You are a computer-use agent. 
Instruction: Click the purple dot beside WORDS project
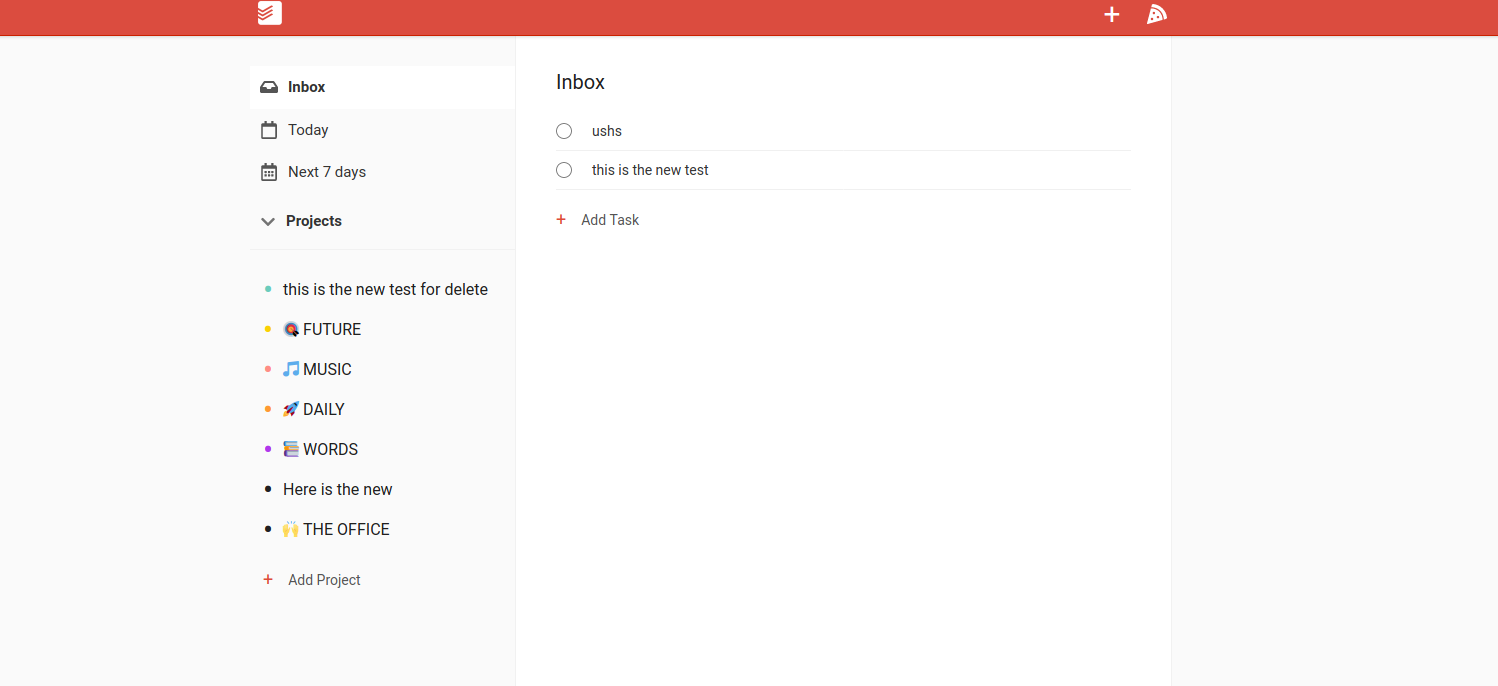point(268,449)
